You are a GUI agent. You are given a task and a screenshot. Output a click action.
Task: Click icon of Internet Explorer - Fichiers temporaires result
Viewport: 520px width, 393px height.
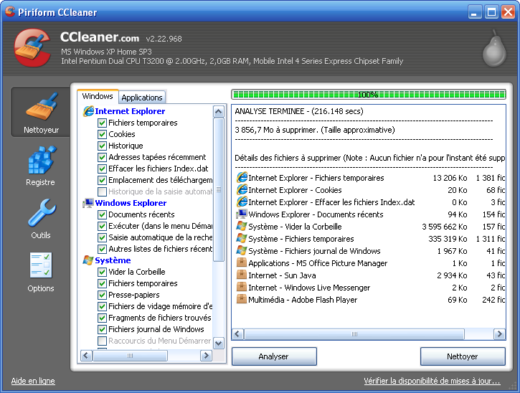[242, 177]
